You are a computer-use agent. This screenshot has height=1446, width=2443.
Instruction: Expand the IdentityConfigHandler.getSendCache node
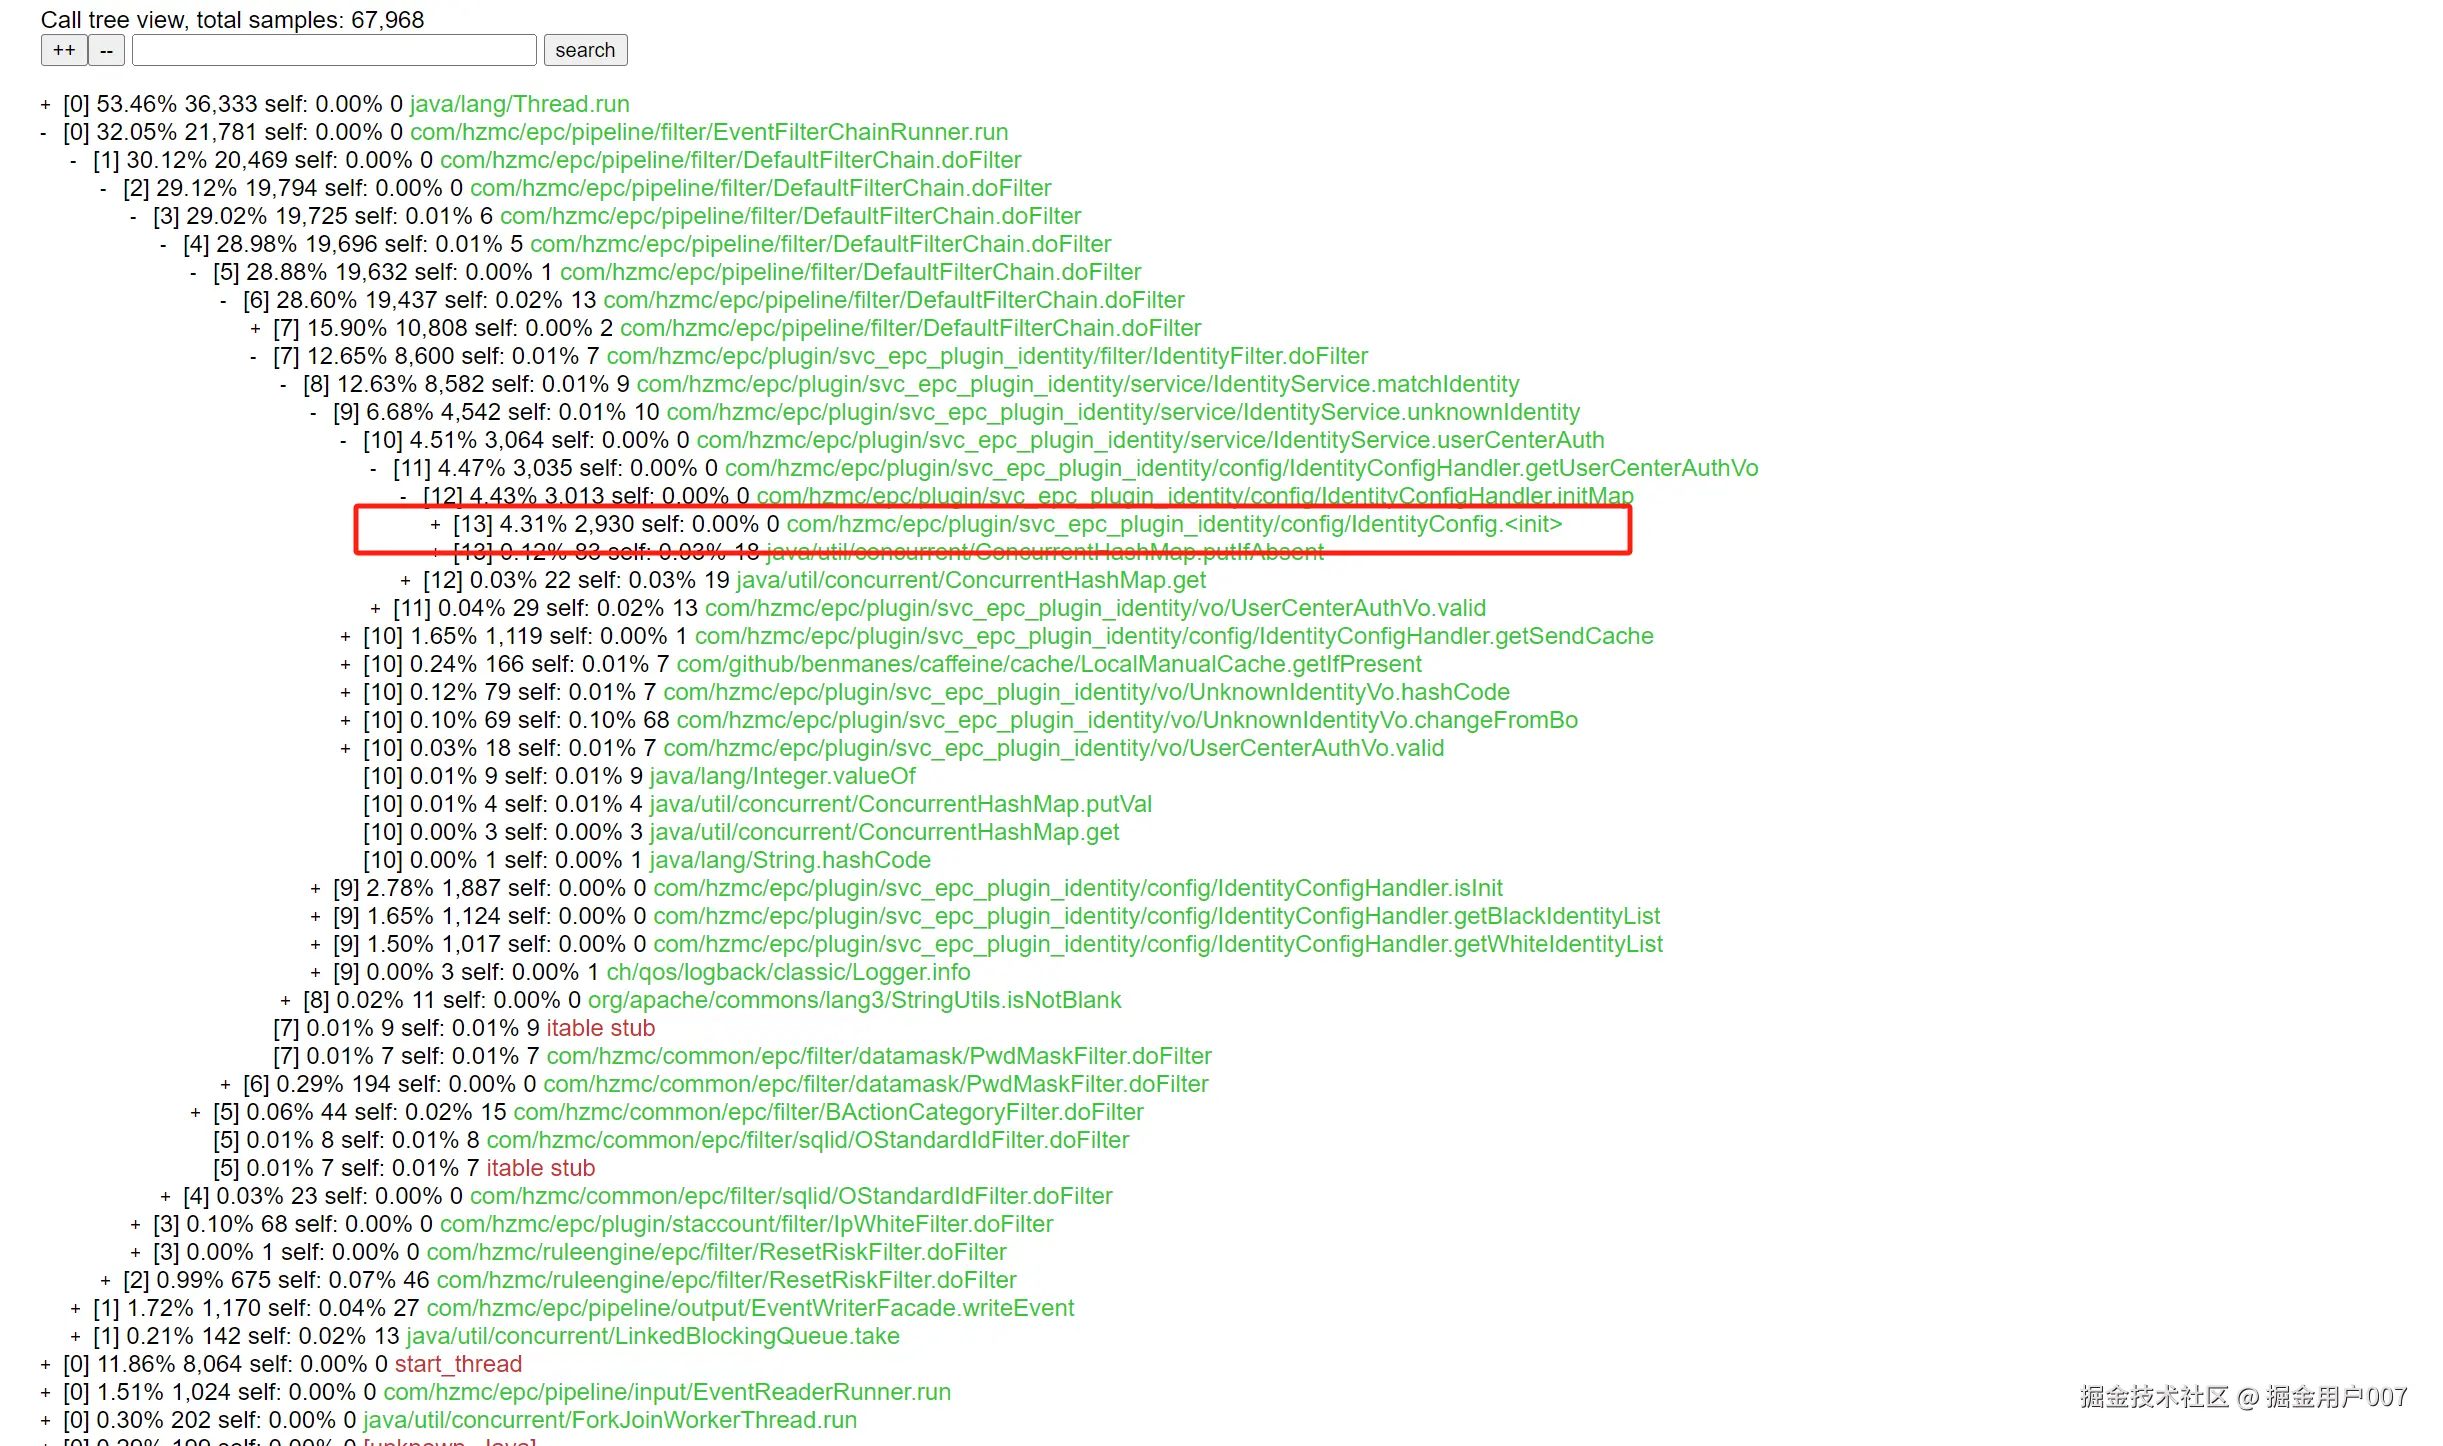345,636
